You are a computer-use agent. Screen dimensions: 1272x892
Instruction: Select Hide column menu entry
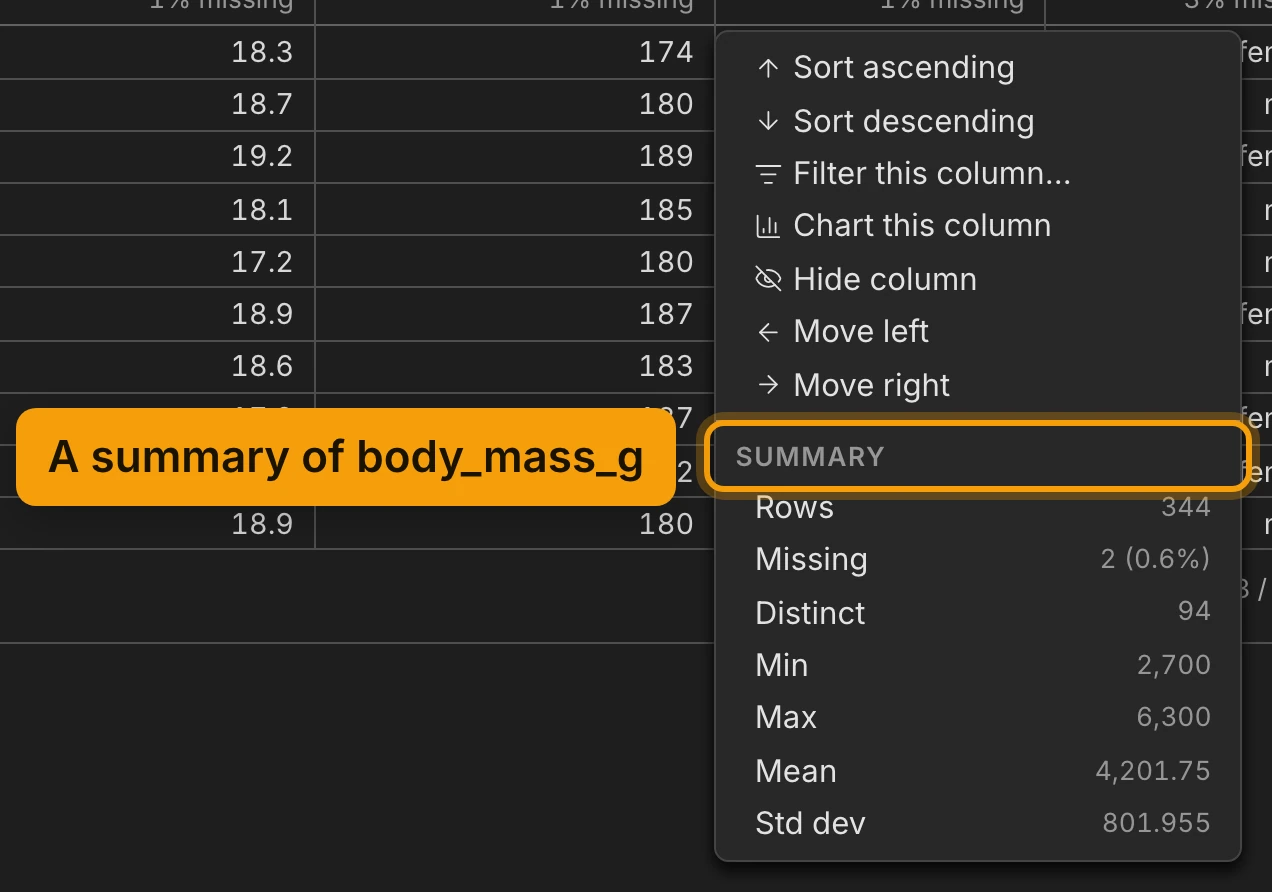pyautogui.click(x=978, y=279)
